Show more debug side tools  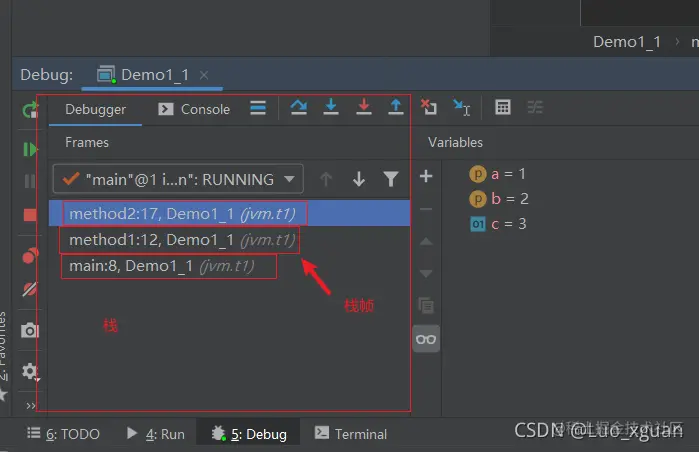coord(30,406)
